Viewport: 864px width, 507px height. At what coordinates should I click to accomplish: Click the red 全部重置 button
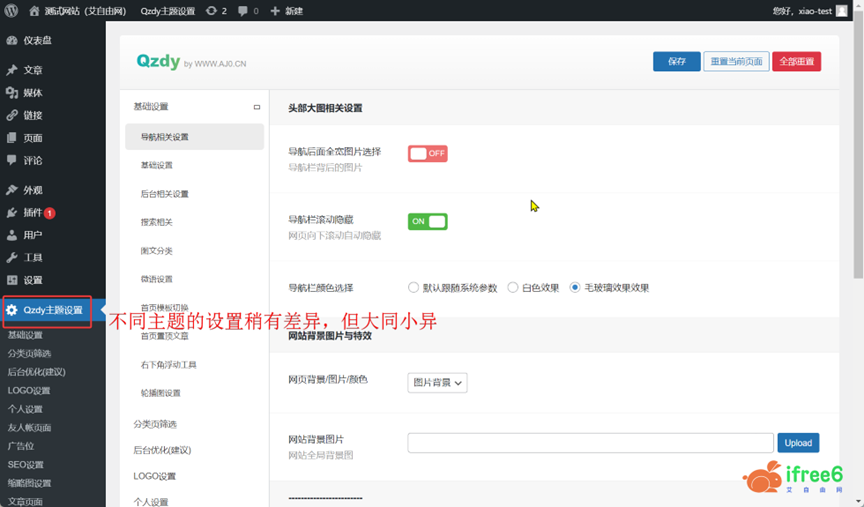coord(796,62)
